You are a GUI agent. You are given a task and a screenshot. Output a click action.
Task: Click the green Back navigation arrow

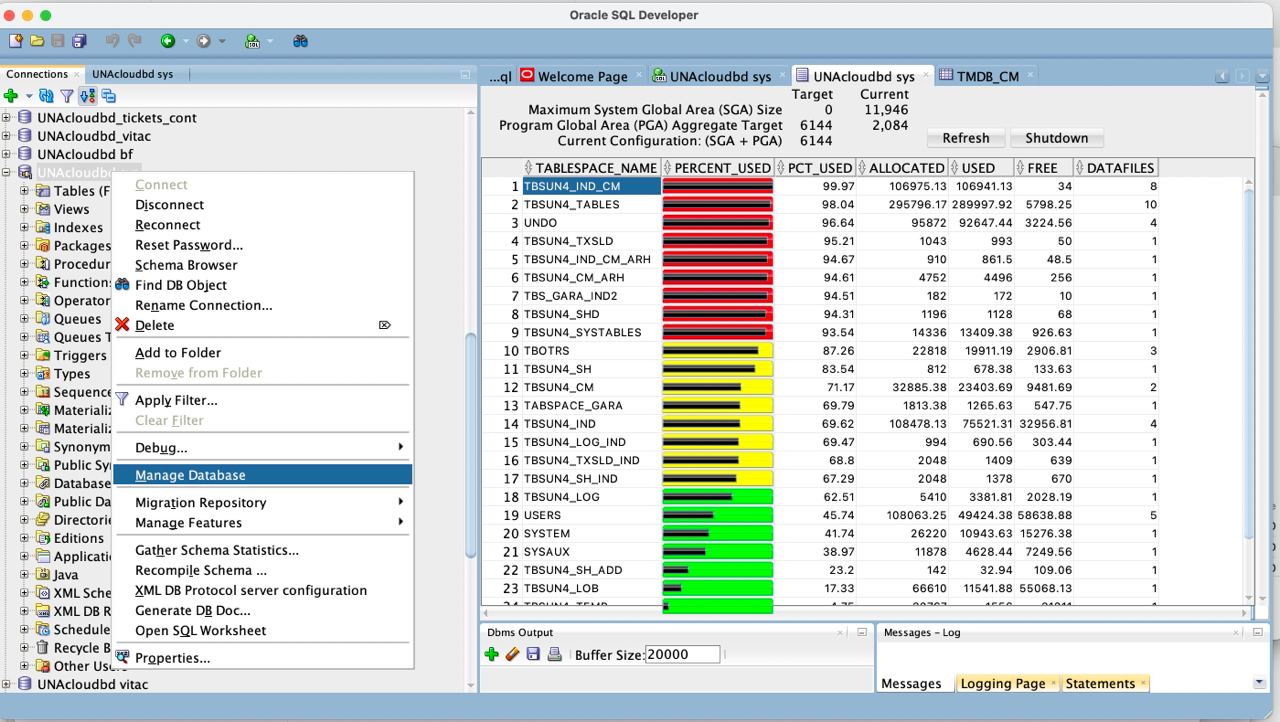(167, 41)
